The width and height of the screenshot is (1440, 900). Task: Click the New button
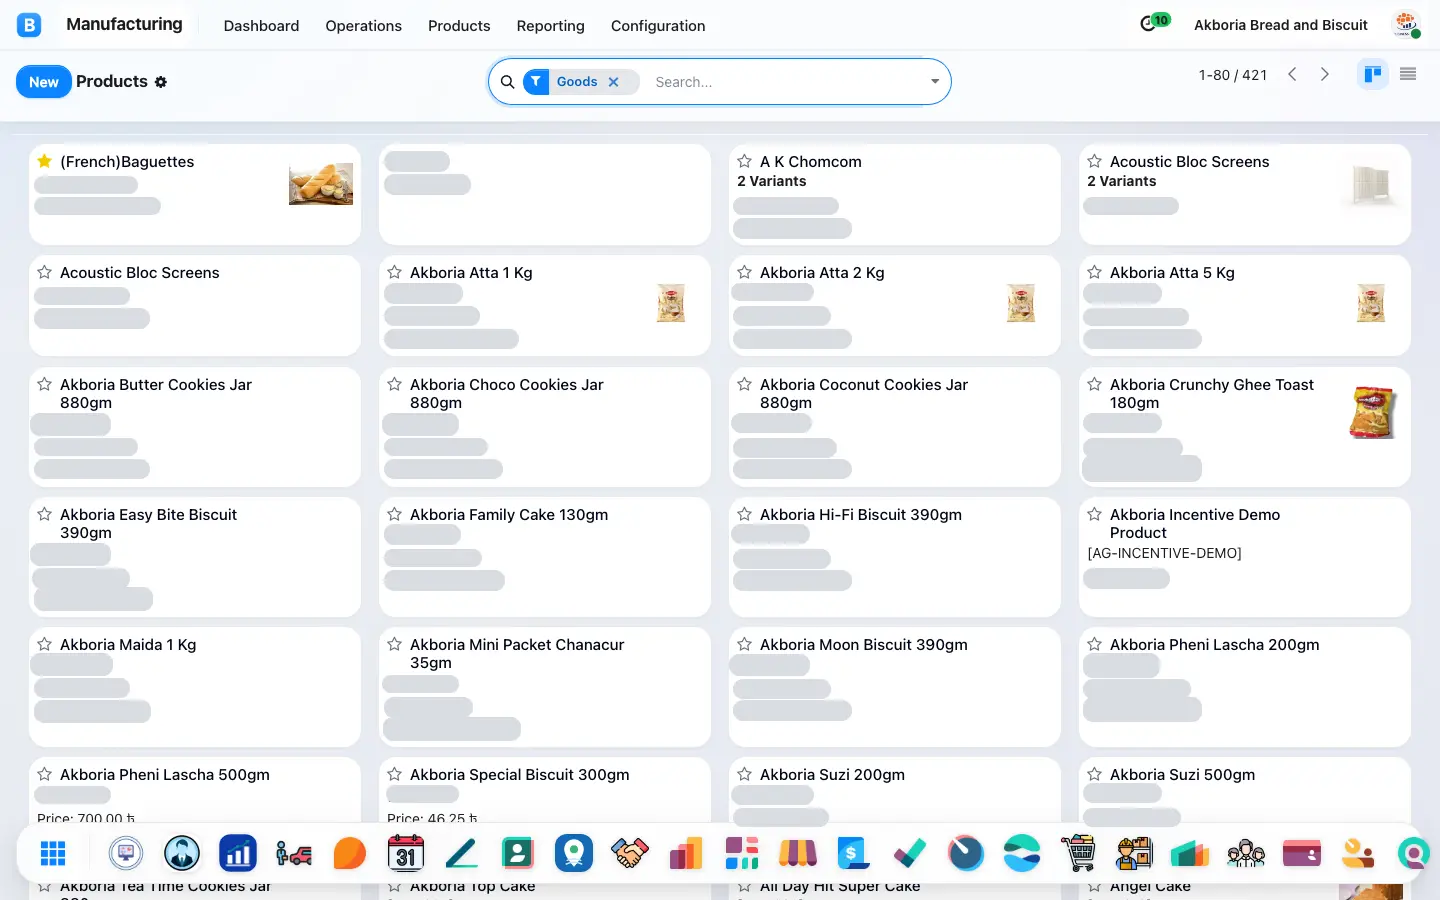tap(44, 82)
